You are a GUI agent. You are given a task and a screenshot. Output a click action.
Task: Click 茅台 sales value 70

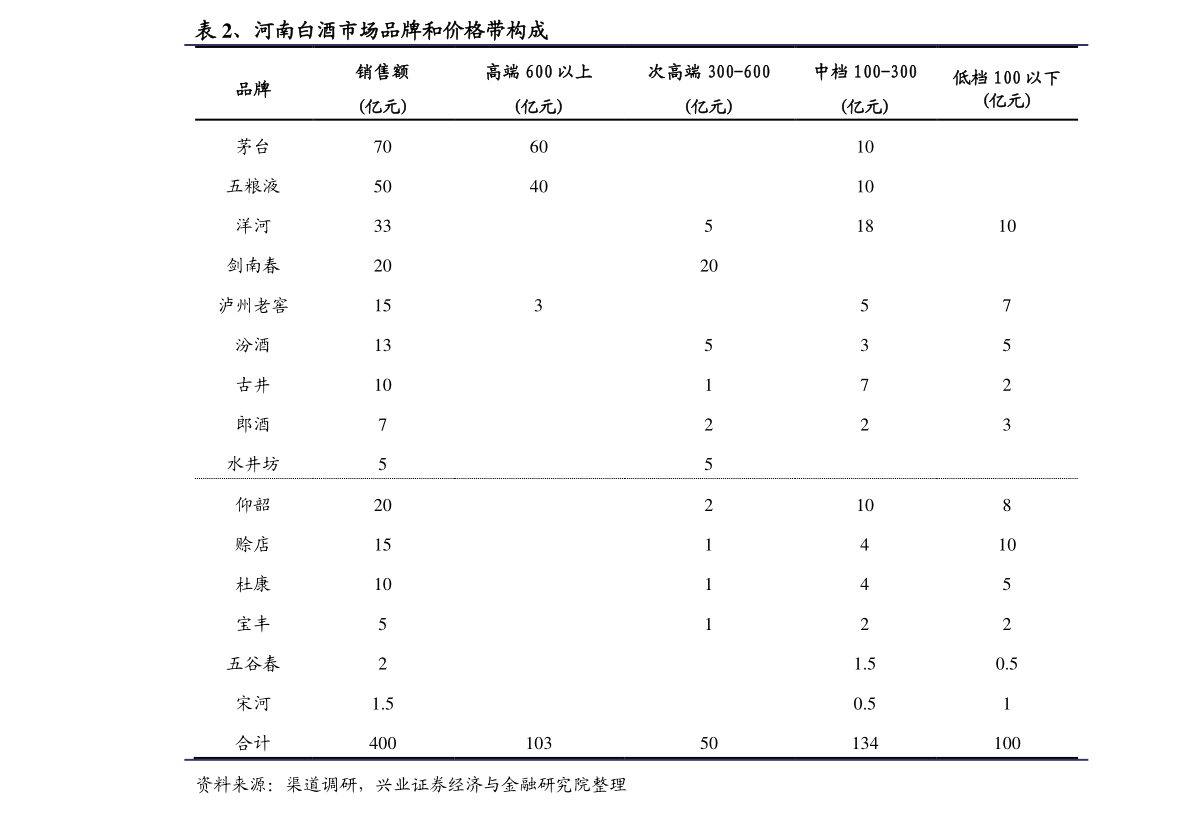pos(383,147)
